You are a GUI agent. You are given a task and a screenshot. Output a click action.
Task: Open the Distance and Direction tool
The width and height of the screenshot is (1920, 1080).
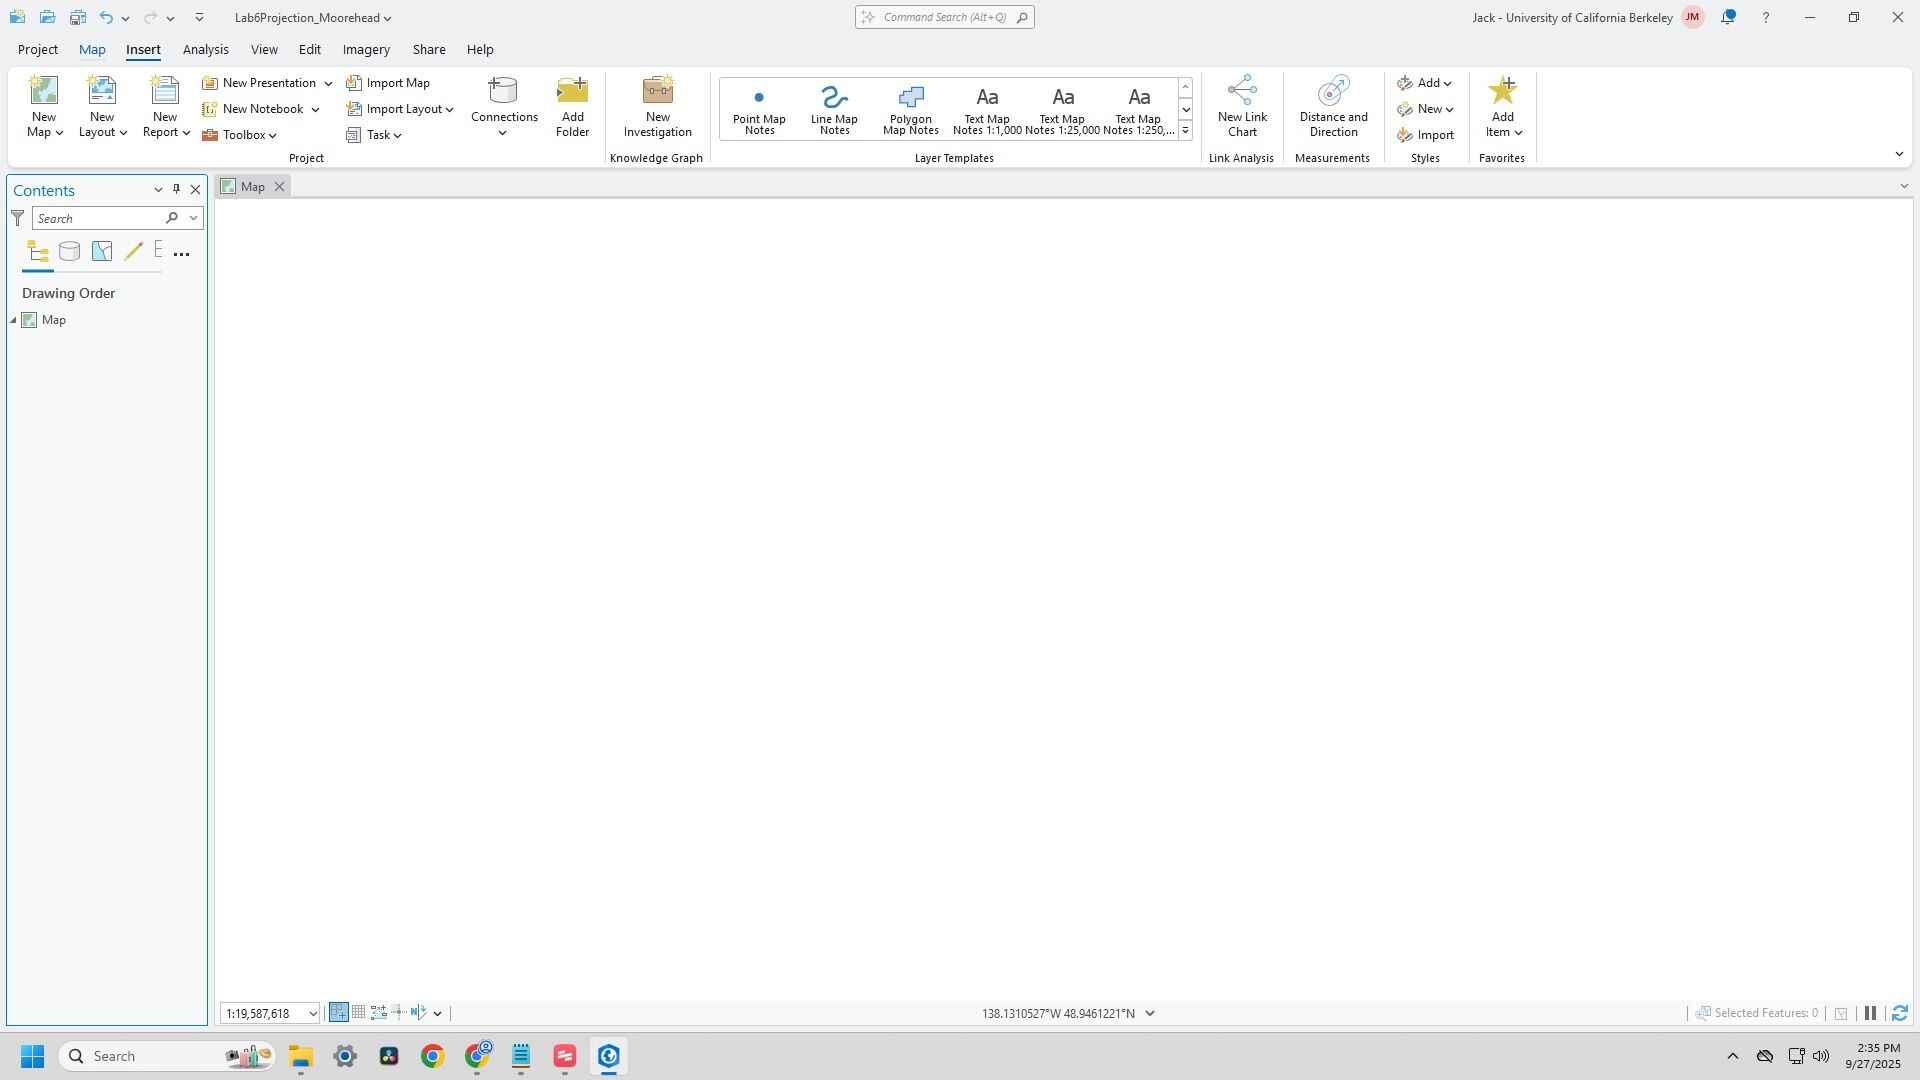pos(1333,106)
